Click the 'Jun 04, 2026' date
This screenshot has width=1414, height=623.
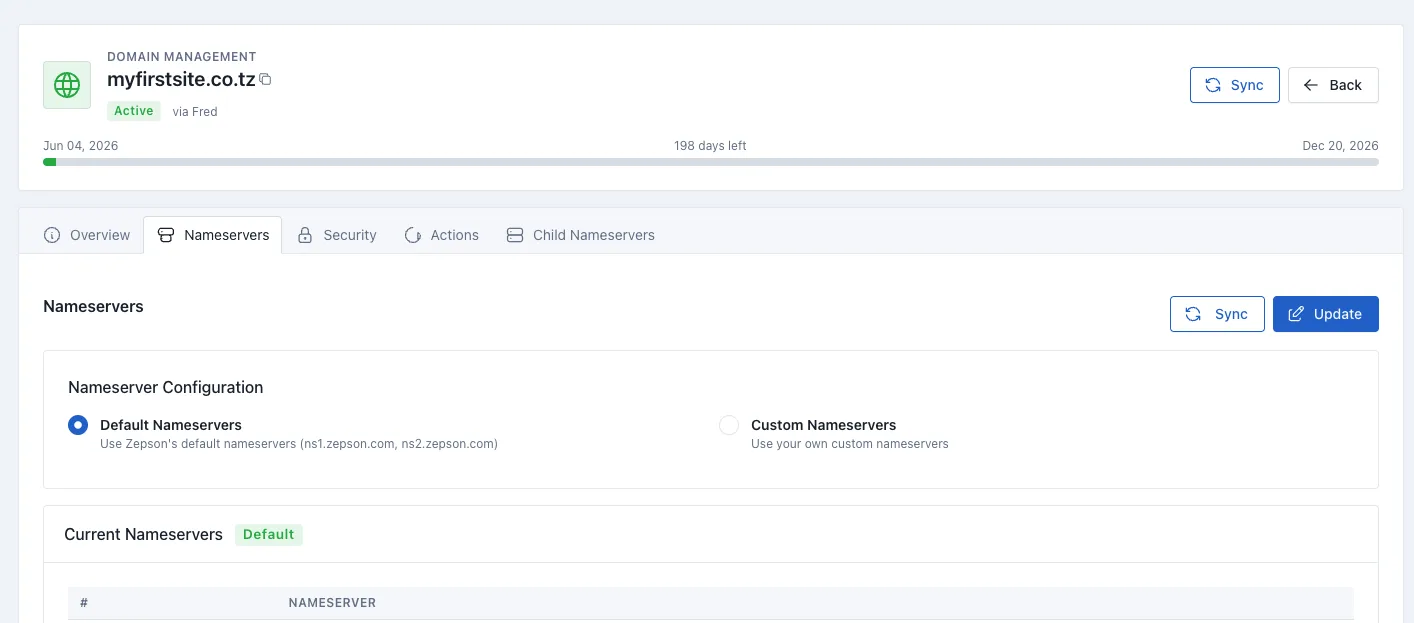[81, 146]
